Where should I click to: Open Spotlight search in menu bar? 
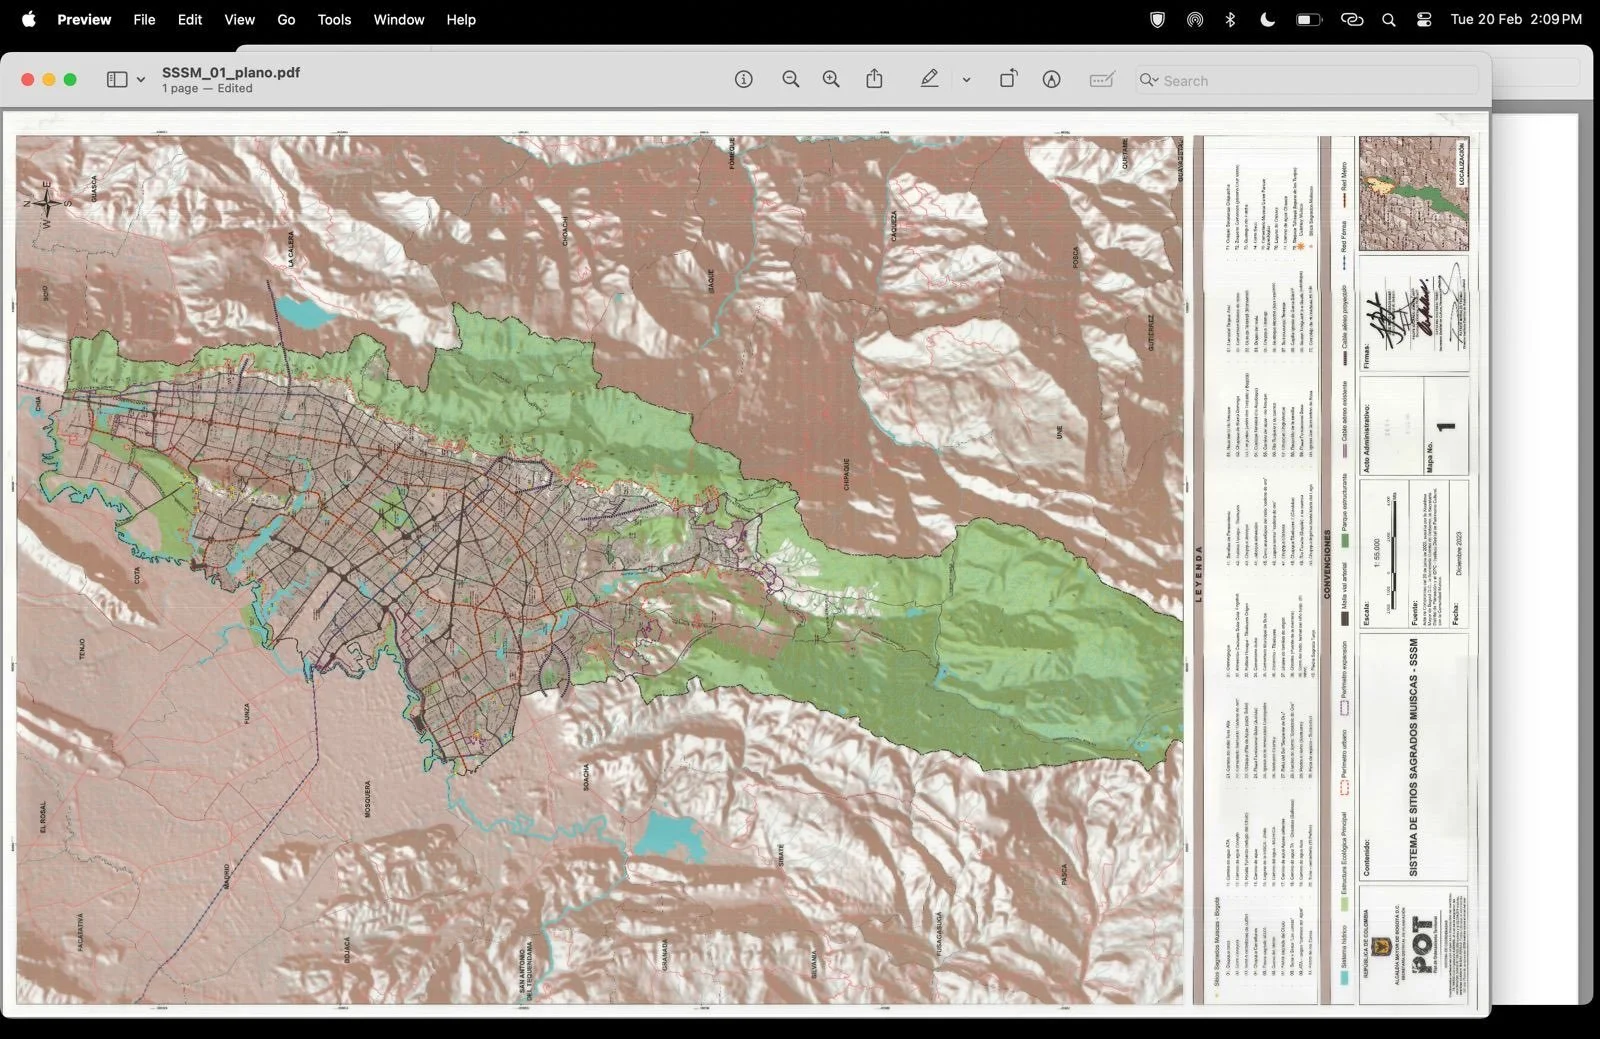pos(1389,19)
